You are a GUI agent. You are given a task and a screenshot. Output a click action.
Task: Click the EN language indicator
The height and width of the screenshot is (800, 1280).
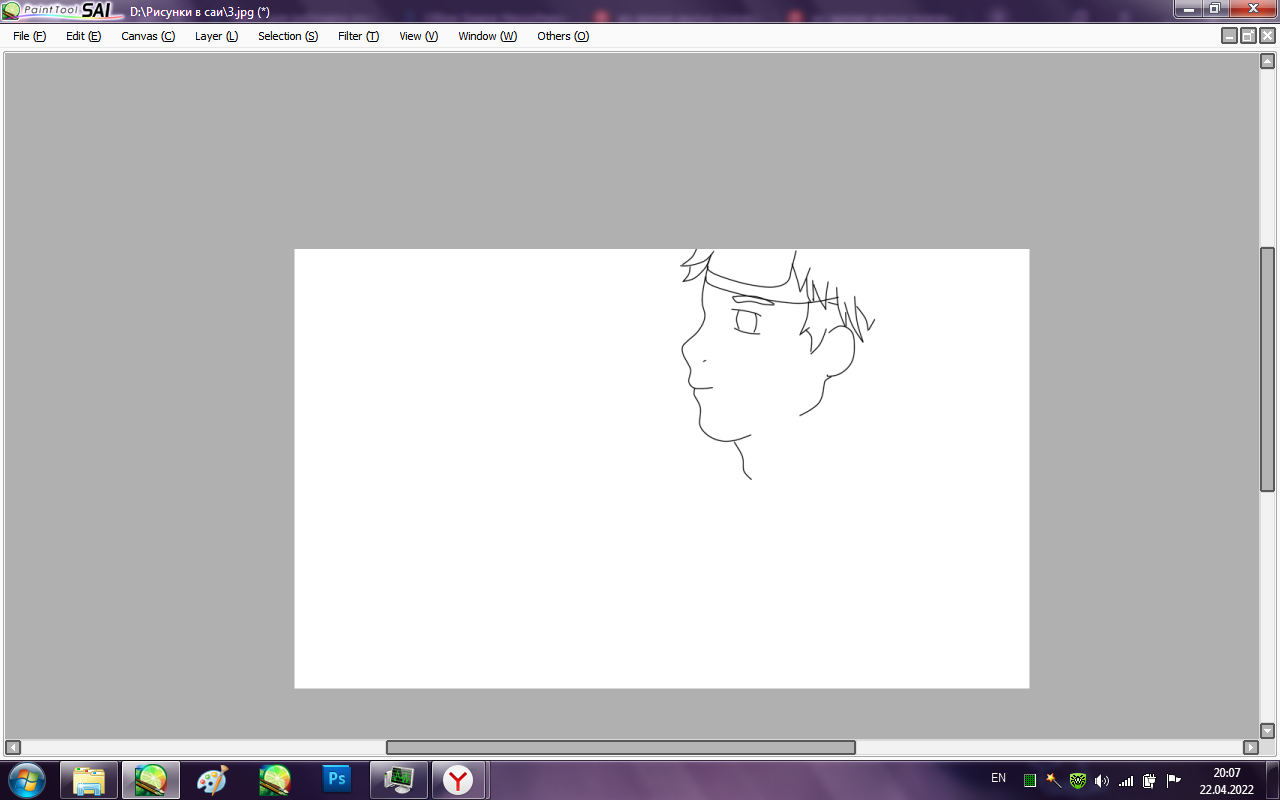coord(998,778)
